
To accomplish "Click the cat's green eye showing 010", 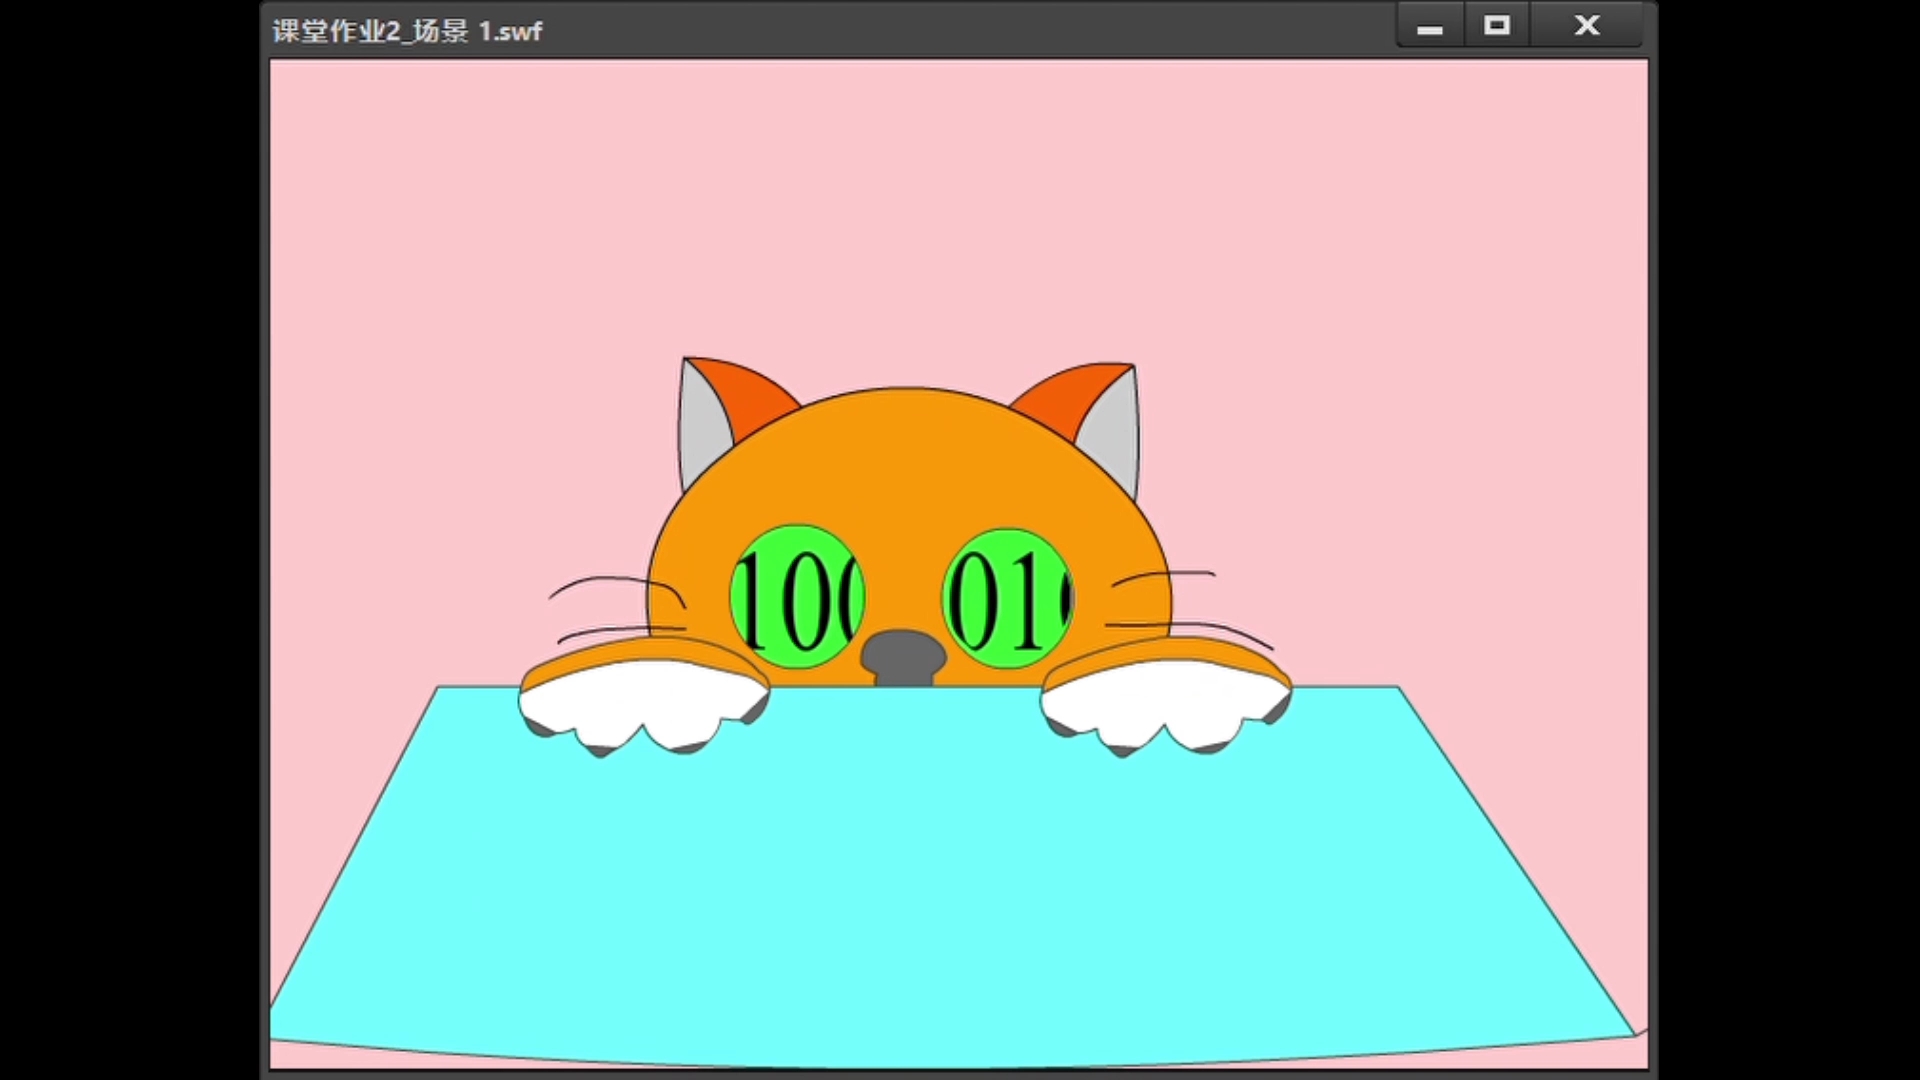I will pos(1008,598).
